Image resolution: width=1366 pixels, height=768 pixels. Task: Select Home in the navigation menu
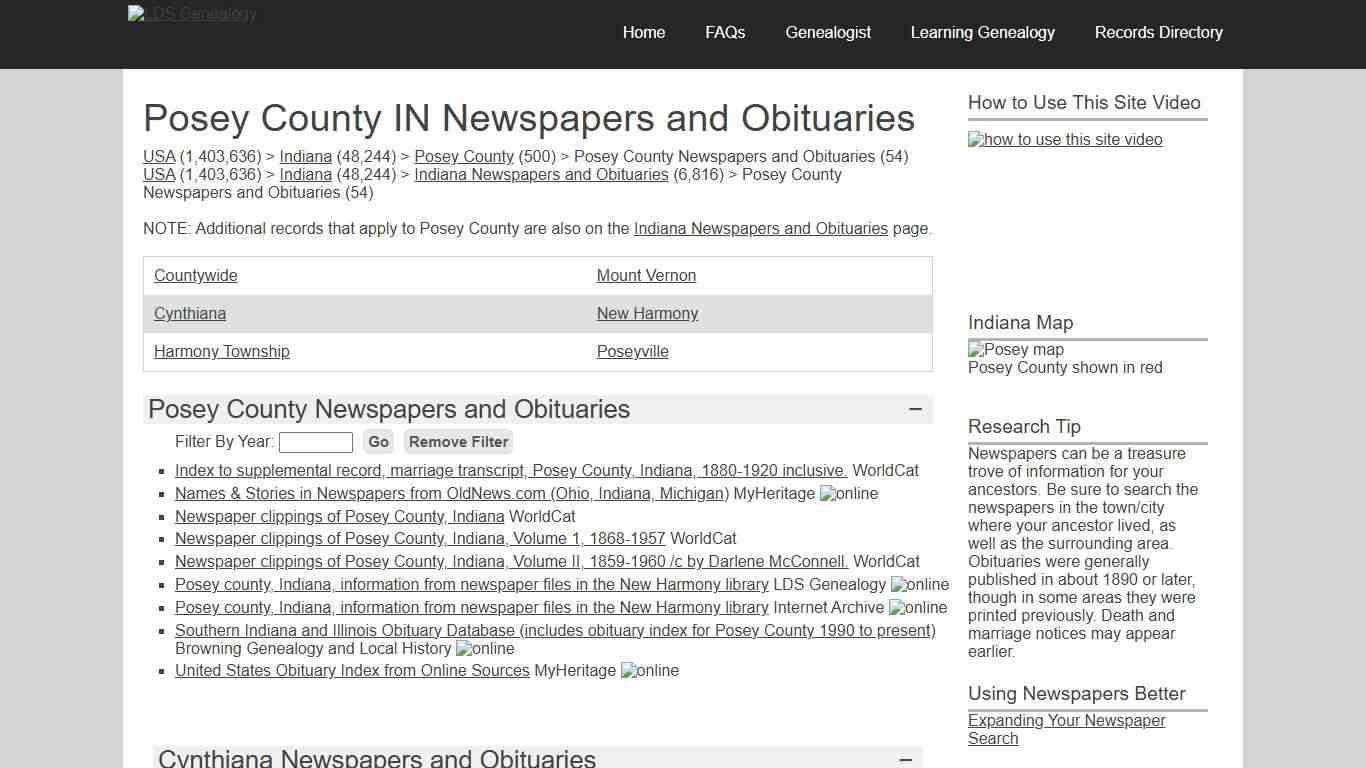coord(643,33)
